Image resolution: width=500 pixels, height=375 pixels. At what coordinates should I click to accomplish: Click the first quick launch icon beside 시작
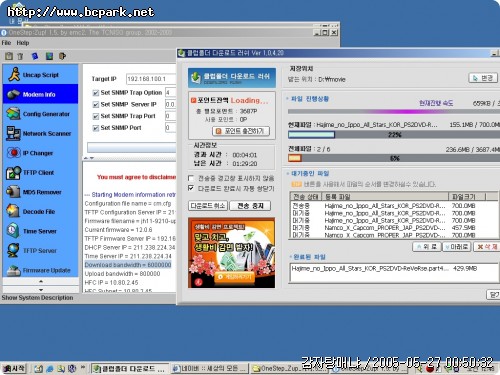39,369
